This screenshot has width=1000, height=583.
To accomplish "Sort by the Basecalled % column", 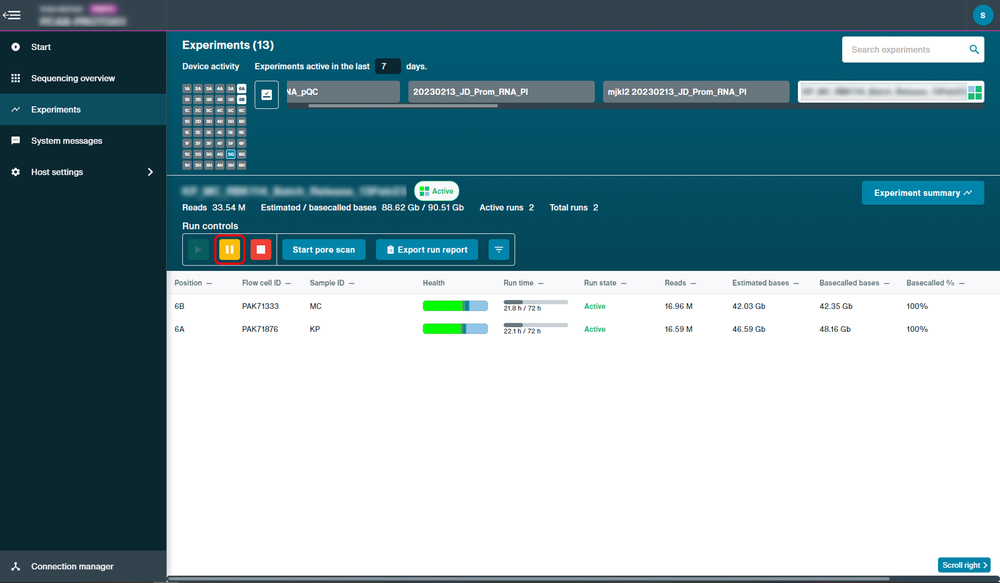I will coord(935,283).
